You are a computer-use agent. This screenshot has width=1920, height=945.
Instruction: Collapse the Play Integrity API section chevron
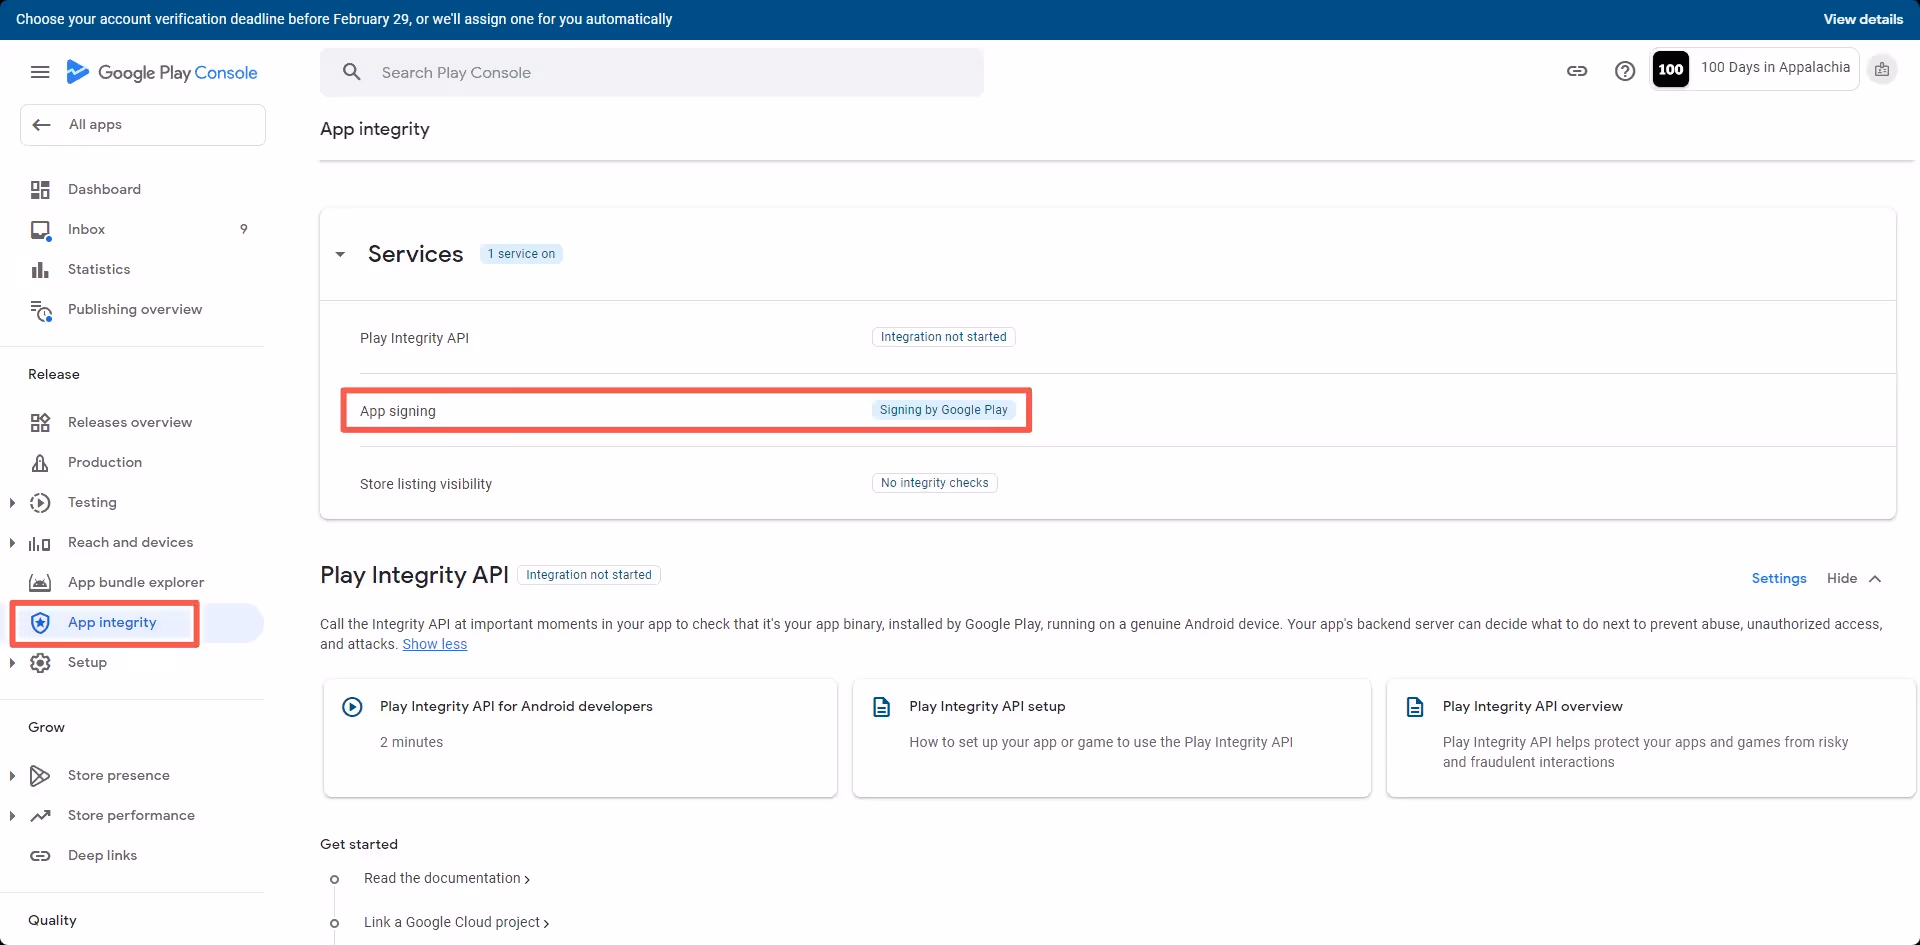point(1875,578)
